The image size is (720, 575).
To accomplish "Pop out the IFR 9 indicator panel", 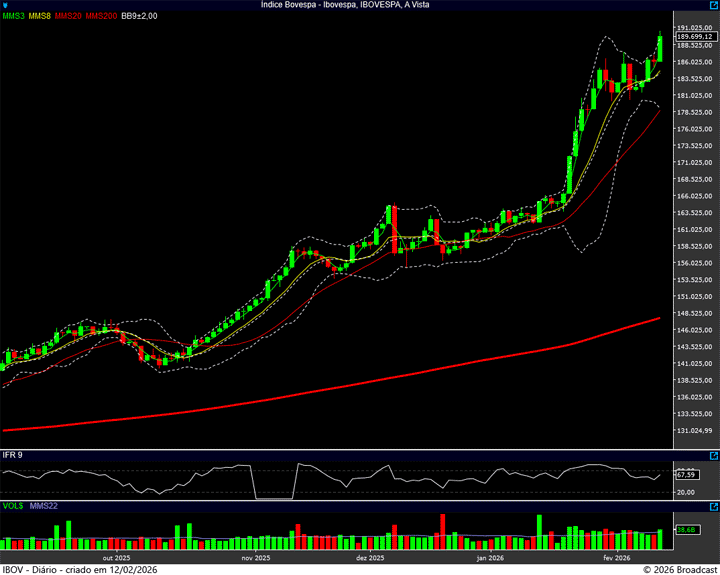I will pyautogui.click(x=712, y=455).
